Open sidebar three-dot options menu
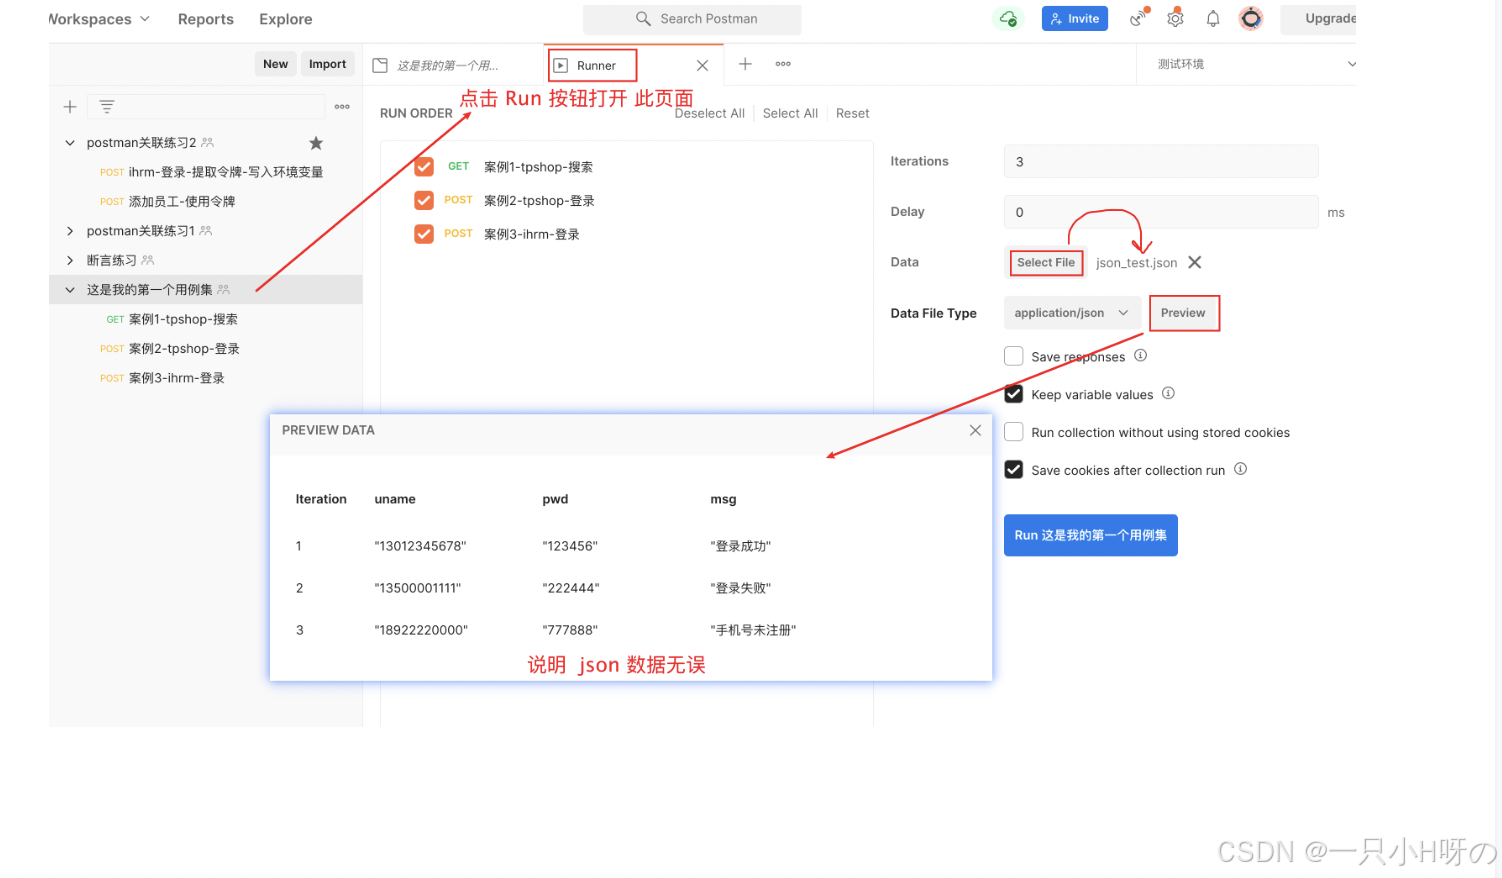 pyautogui.click(x=342, y=106)
